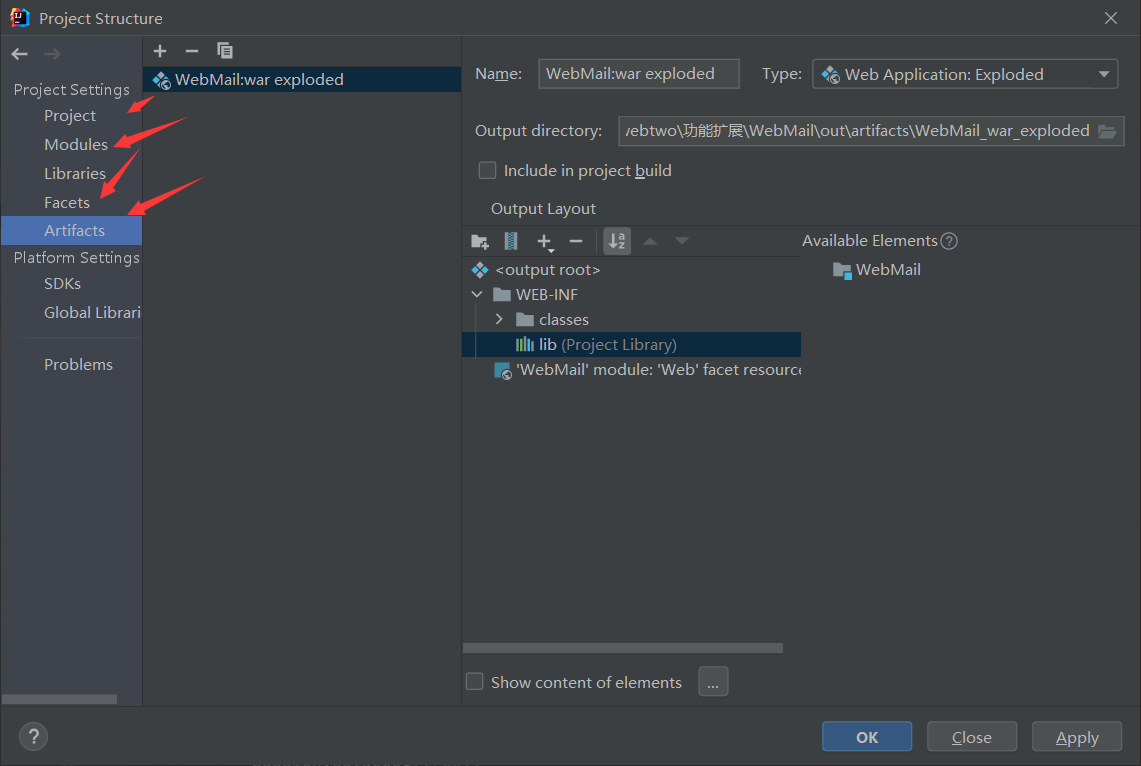
Task: Go forward with the right arrow
Action: [x=52, y=54]
